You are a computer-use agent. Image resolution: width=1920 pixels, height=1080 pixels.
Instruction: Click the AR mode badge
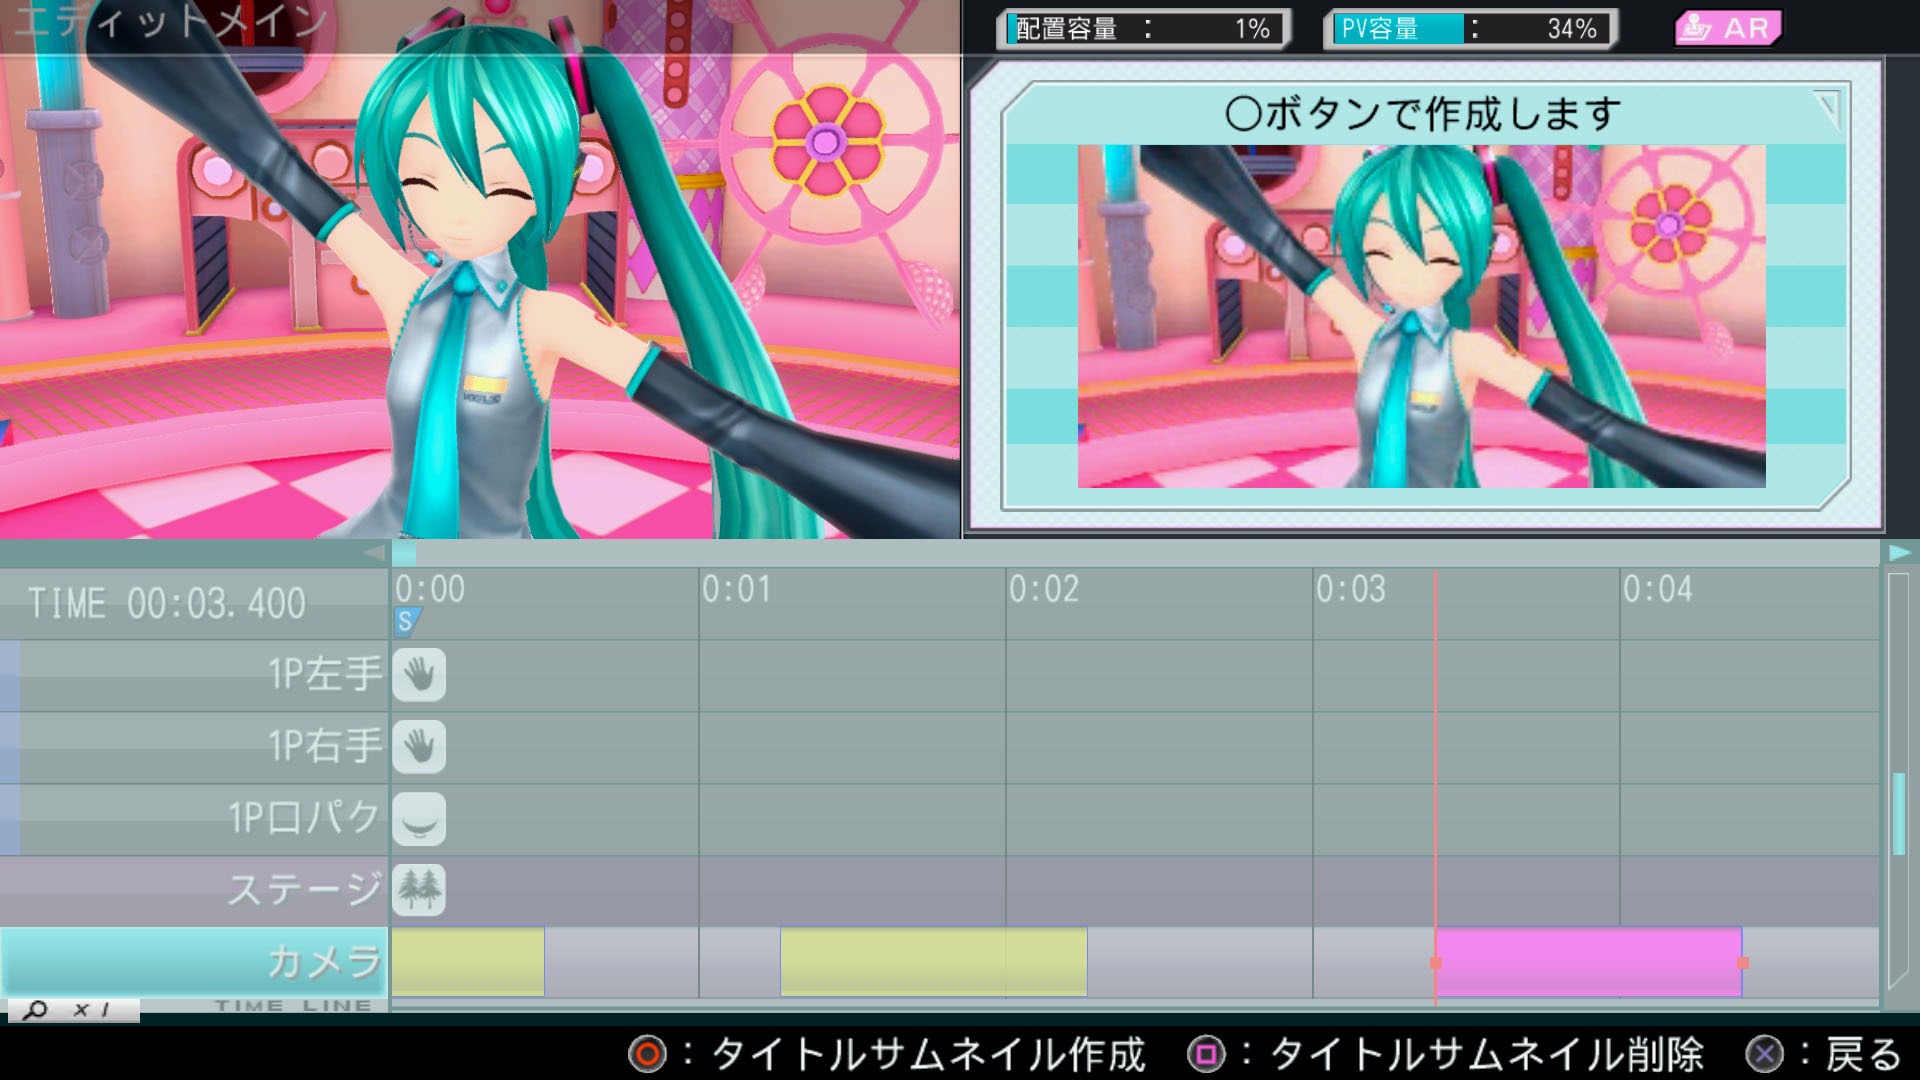pos(1727,28)
